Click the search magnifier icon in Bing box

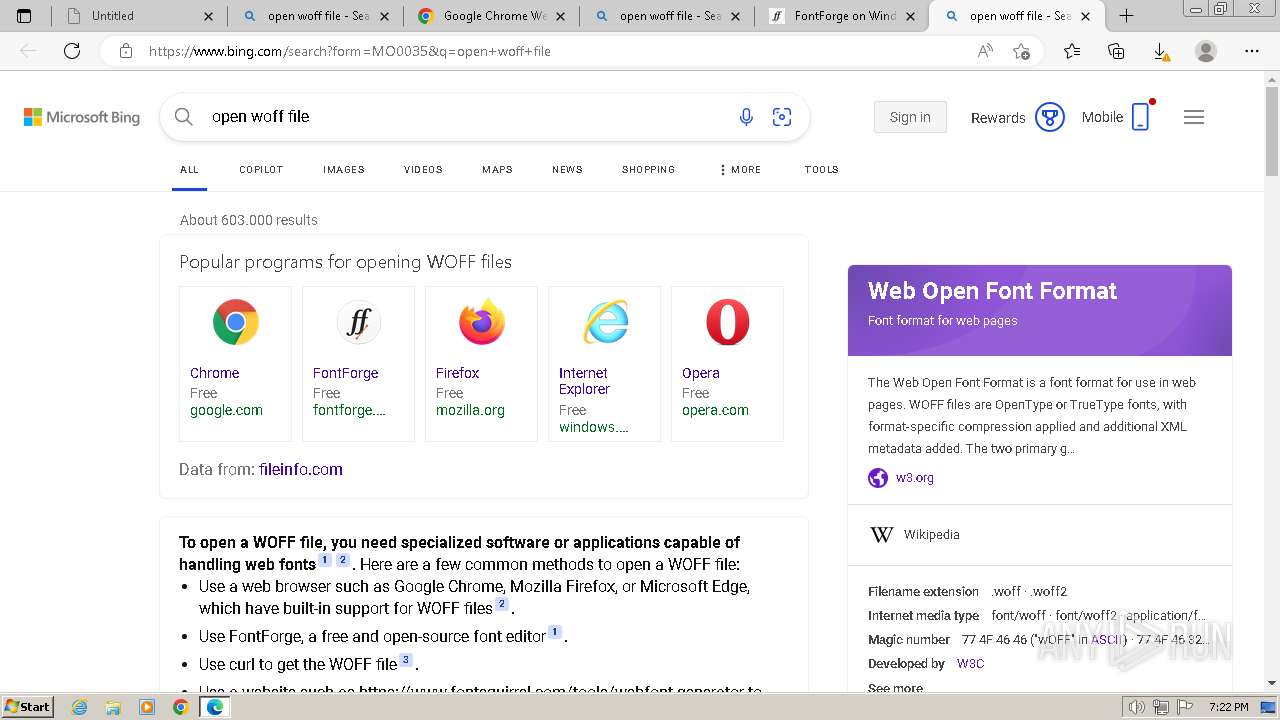point(184,117)
